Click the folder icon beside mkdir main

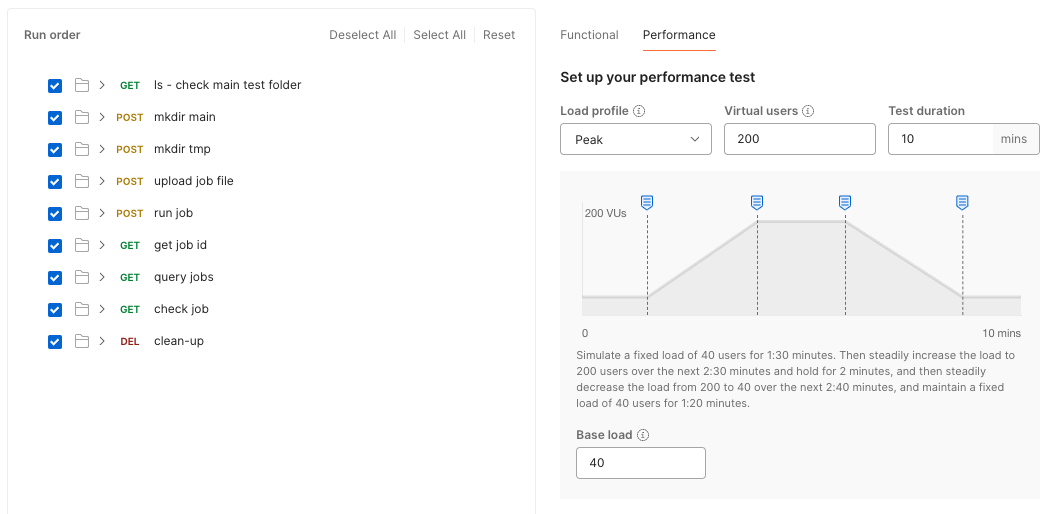click(x=82, y=117)
